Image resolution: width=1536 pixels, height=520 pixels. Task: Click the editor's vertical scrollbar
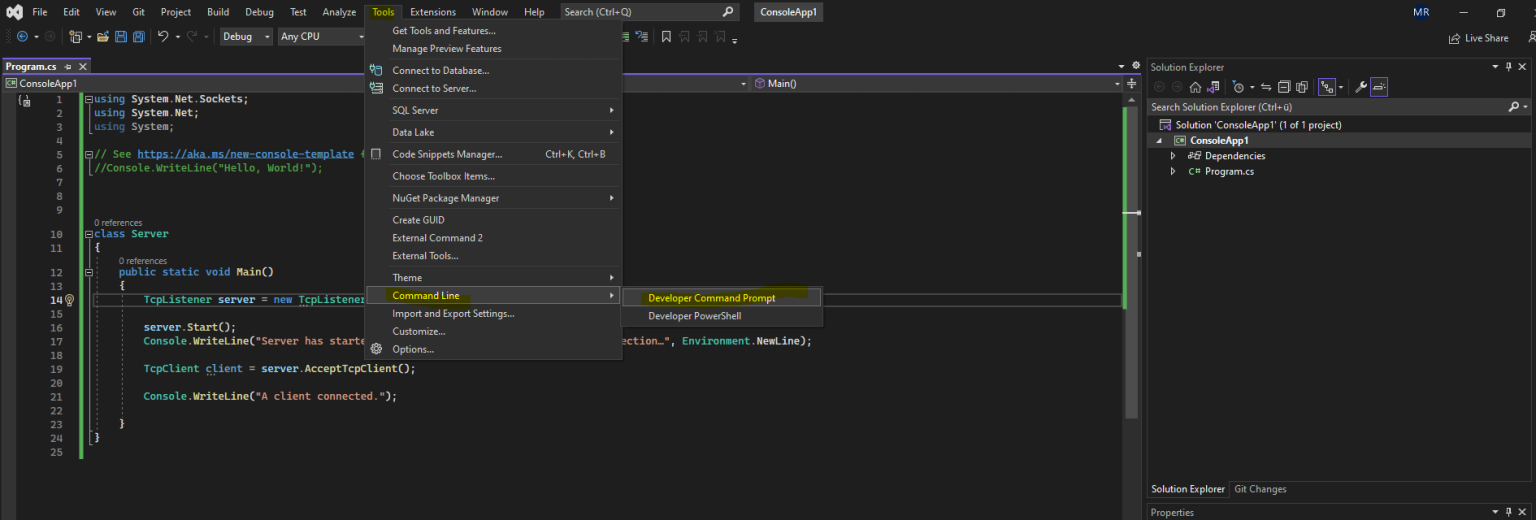pos(1132,250)
